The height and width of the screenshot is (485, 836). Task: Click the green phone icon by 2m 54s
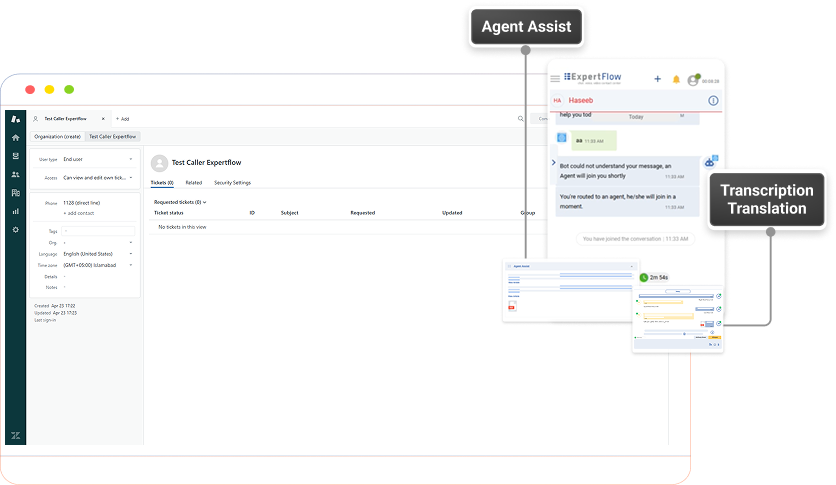click(x=644, y=277)
